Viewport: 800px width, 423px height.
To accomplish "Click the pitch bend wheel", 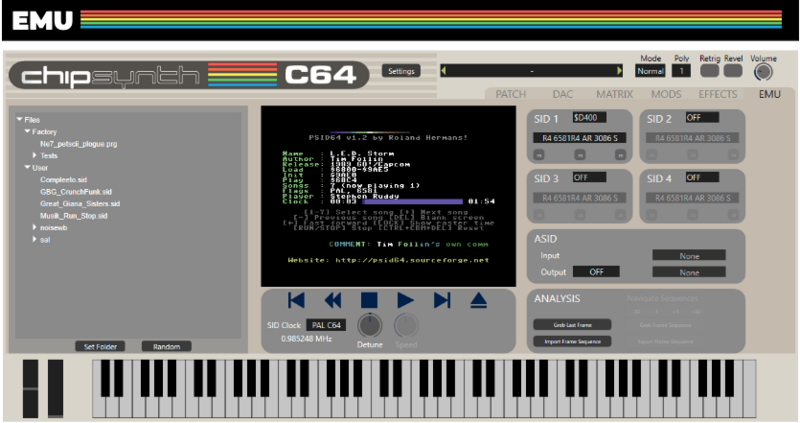I will (x=30, y=389).
